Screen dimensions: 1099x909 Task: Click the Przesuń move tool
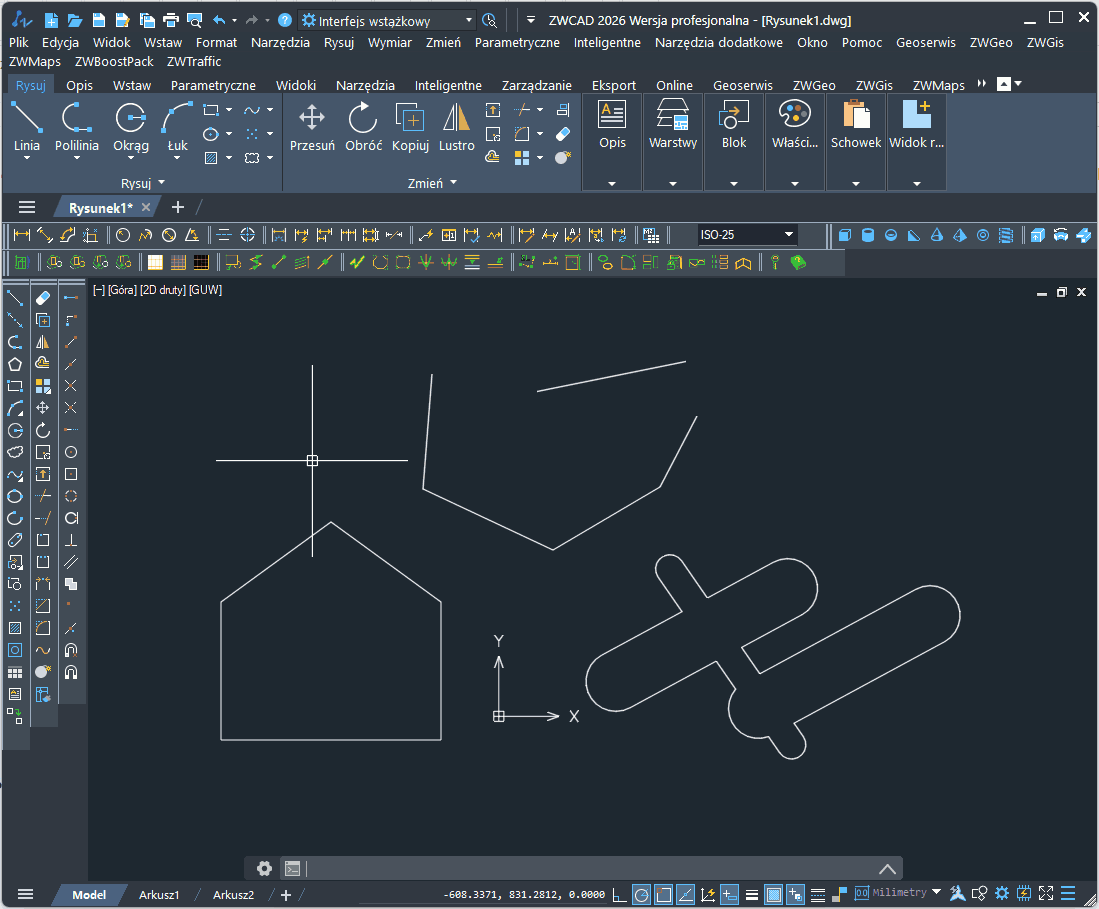point(312,127)
